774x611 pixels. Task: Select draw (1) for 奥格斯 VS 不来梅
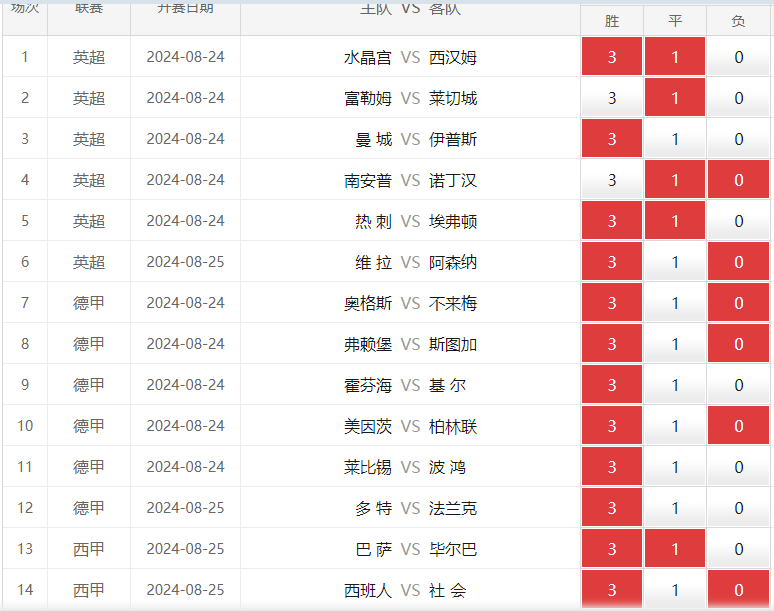pyautogui.click(x=675, y=303)
